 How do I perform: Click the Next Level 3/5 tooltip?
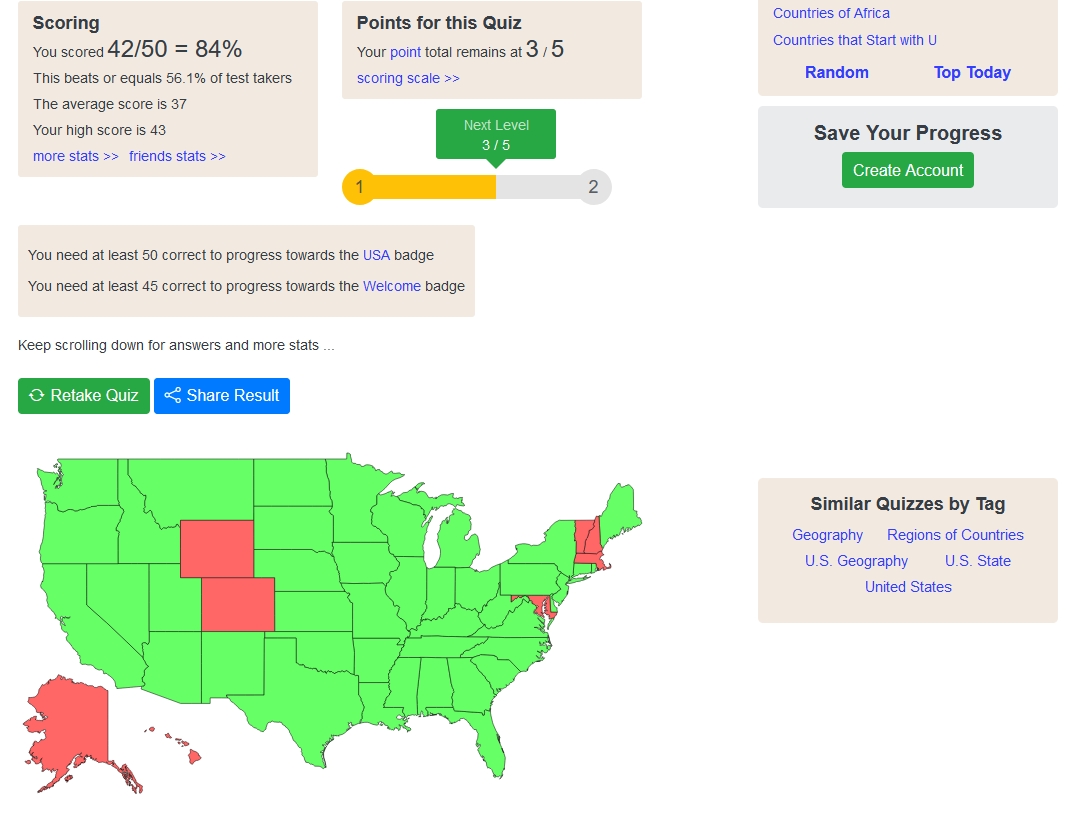point(496,135)
